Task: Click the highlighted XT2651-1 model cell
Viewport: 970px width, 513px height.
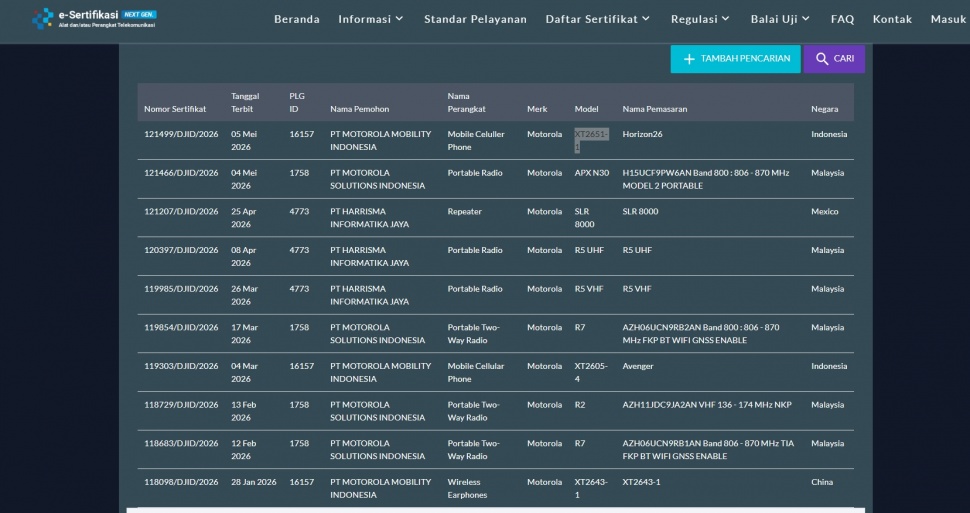Action: tap(591, 140)
